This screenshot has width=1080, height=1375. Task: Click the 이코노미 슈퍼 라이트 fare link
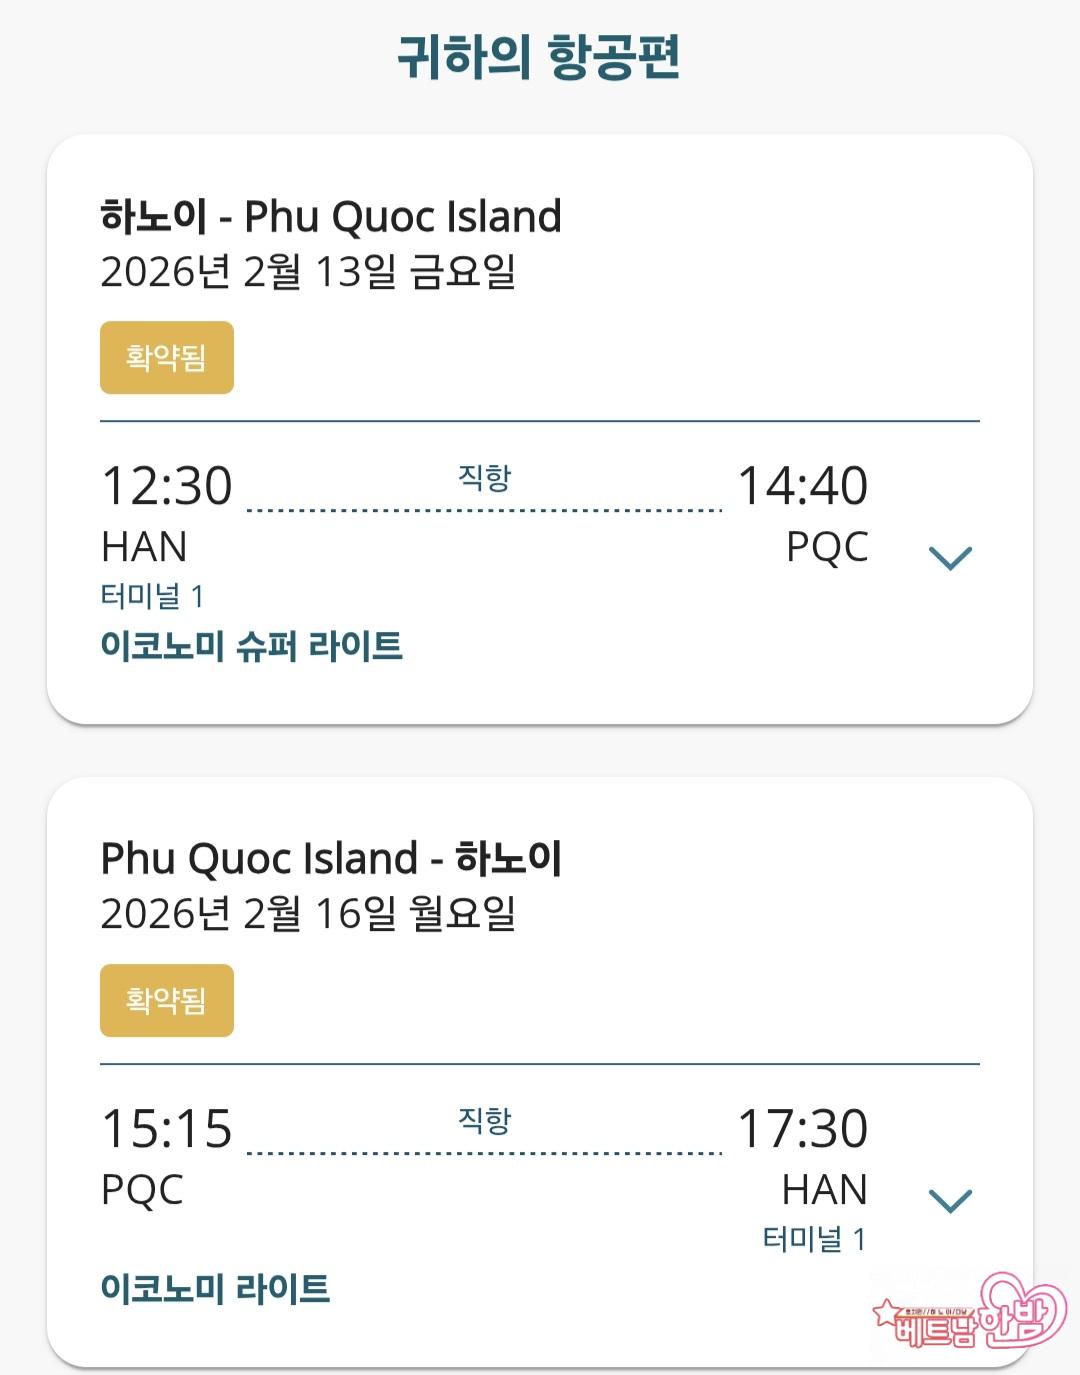point(251,646)
